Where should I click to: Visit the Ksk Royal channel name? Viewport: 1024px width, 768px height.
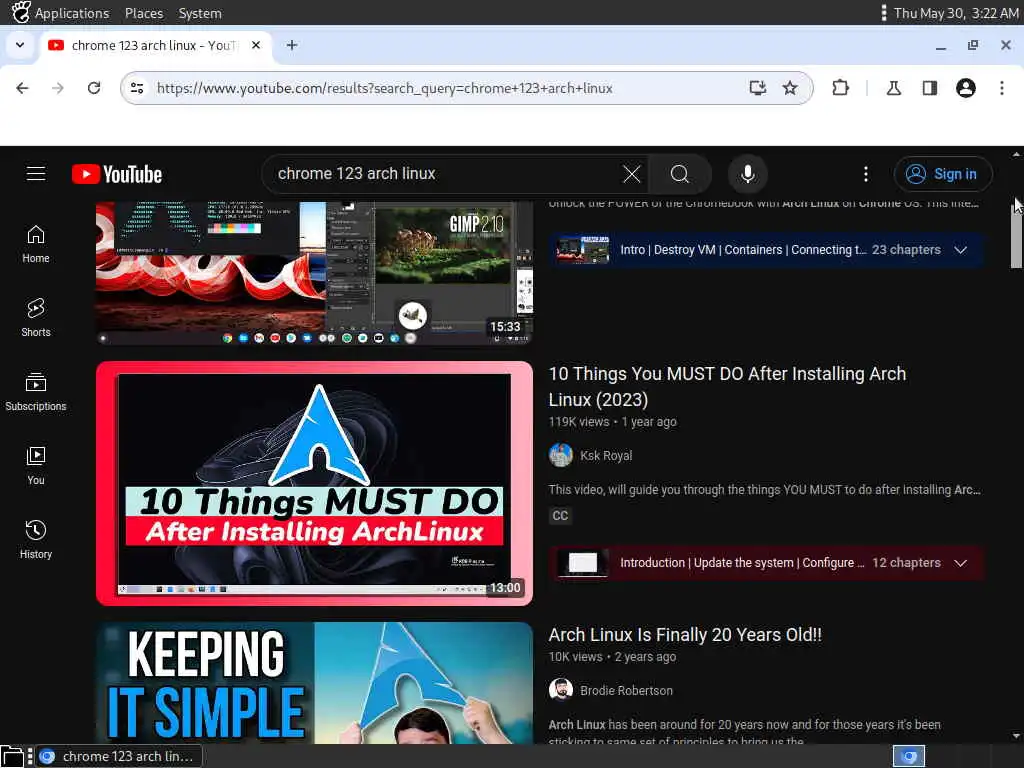[606, 456]
